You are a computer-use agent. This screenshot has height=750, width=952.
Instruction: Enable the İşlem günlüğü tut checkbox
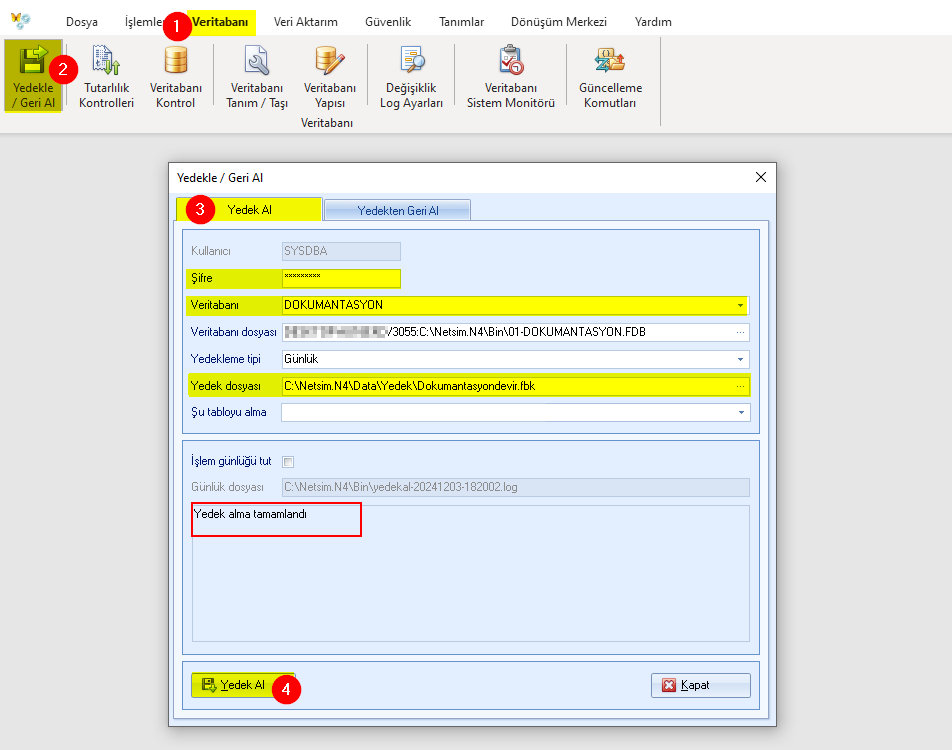coord(288,462)
